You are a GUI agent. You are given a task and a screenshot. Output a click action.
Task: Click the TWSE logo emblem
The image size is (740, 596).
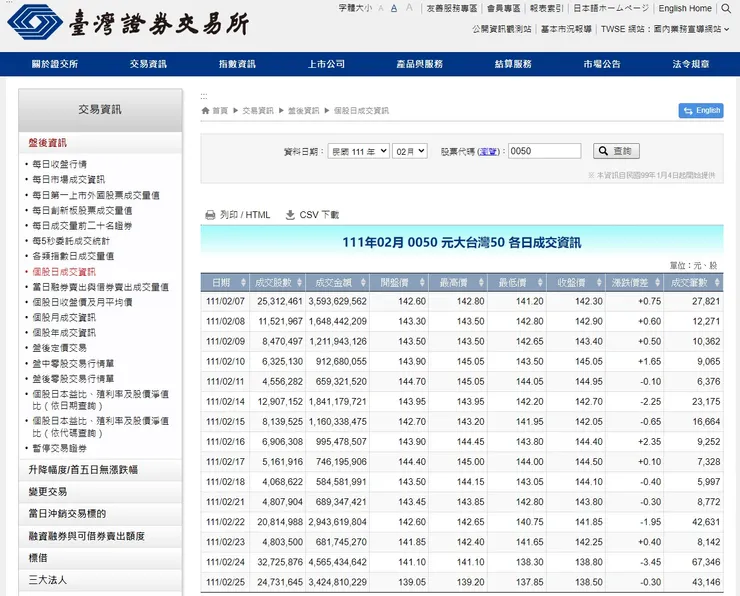35,22
